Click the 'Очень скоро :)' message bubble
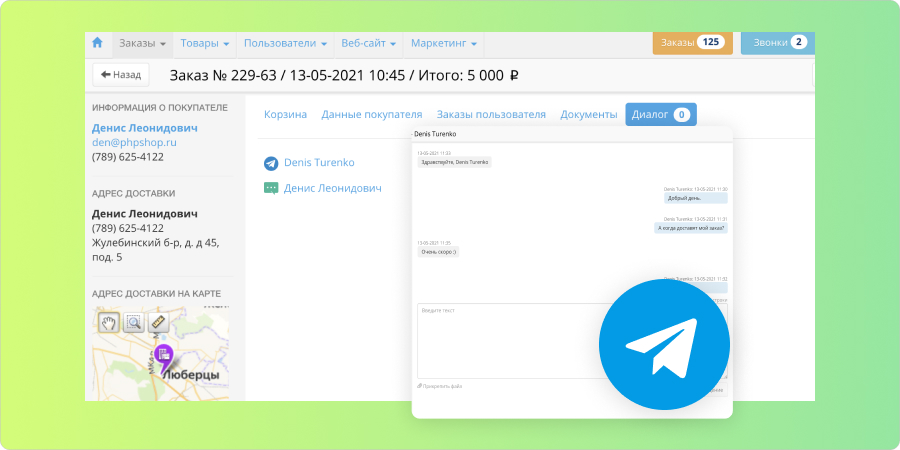Image resolution: width=900 pixels, height=450 pixels. pyautogui.click(x=438, y=252)
